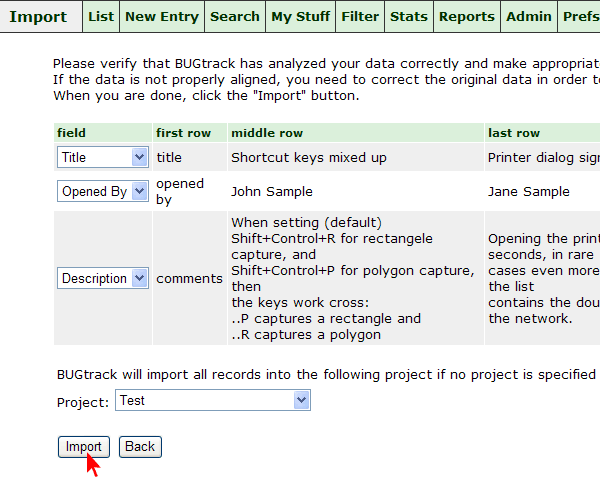This screenshot has width=600, height=485.
Task: Click the 'Shortcut keys mixed up' cell
Action: point(309,157)
